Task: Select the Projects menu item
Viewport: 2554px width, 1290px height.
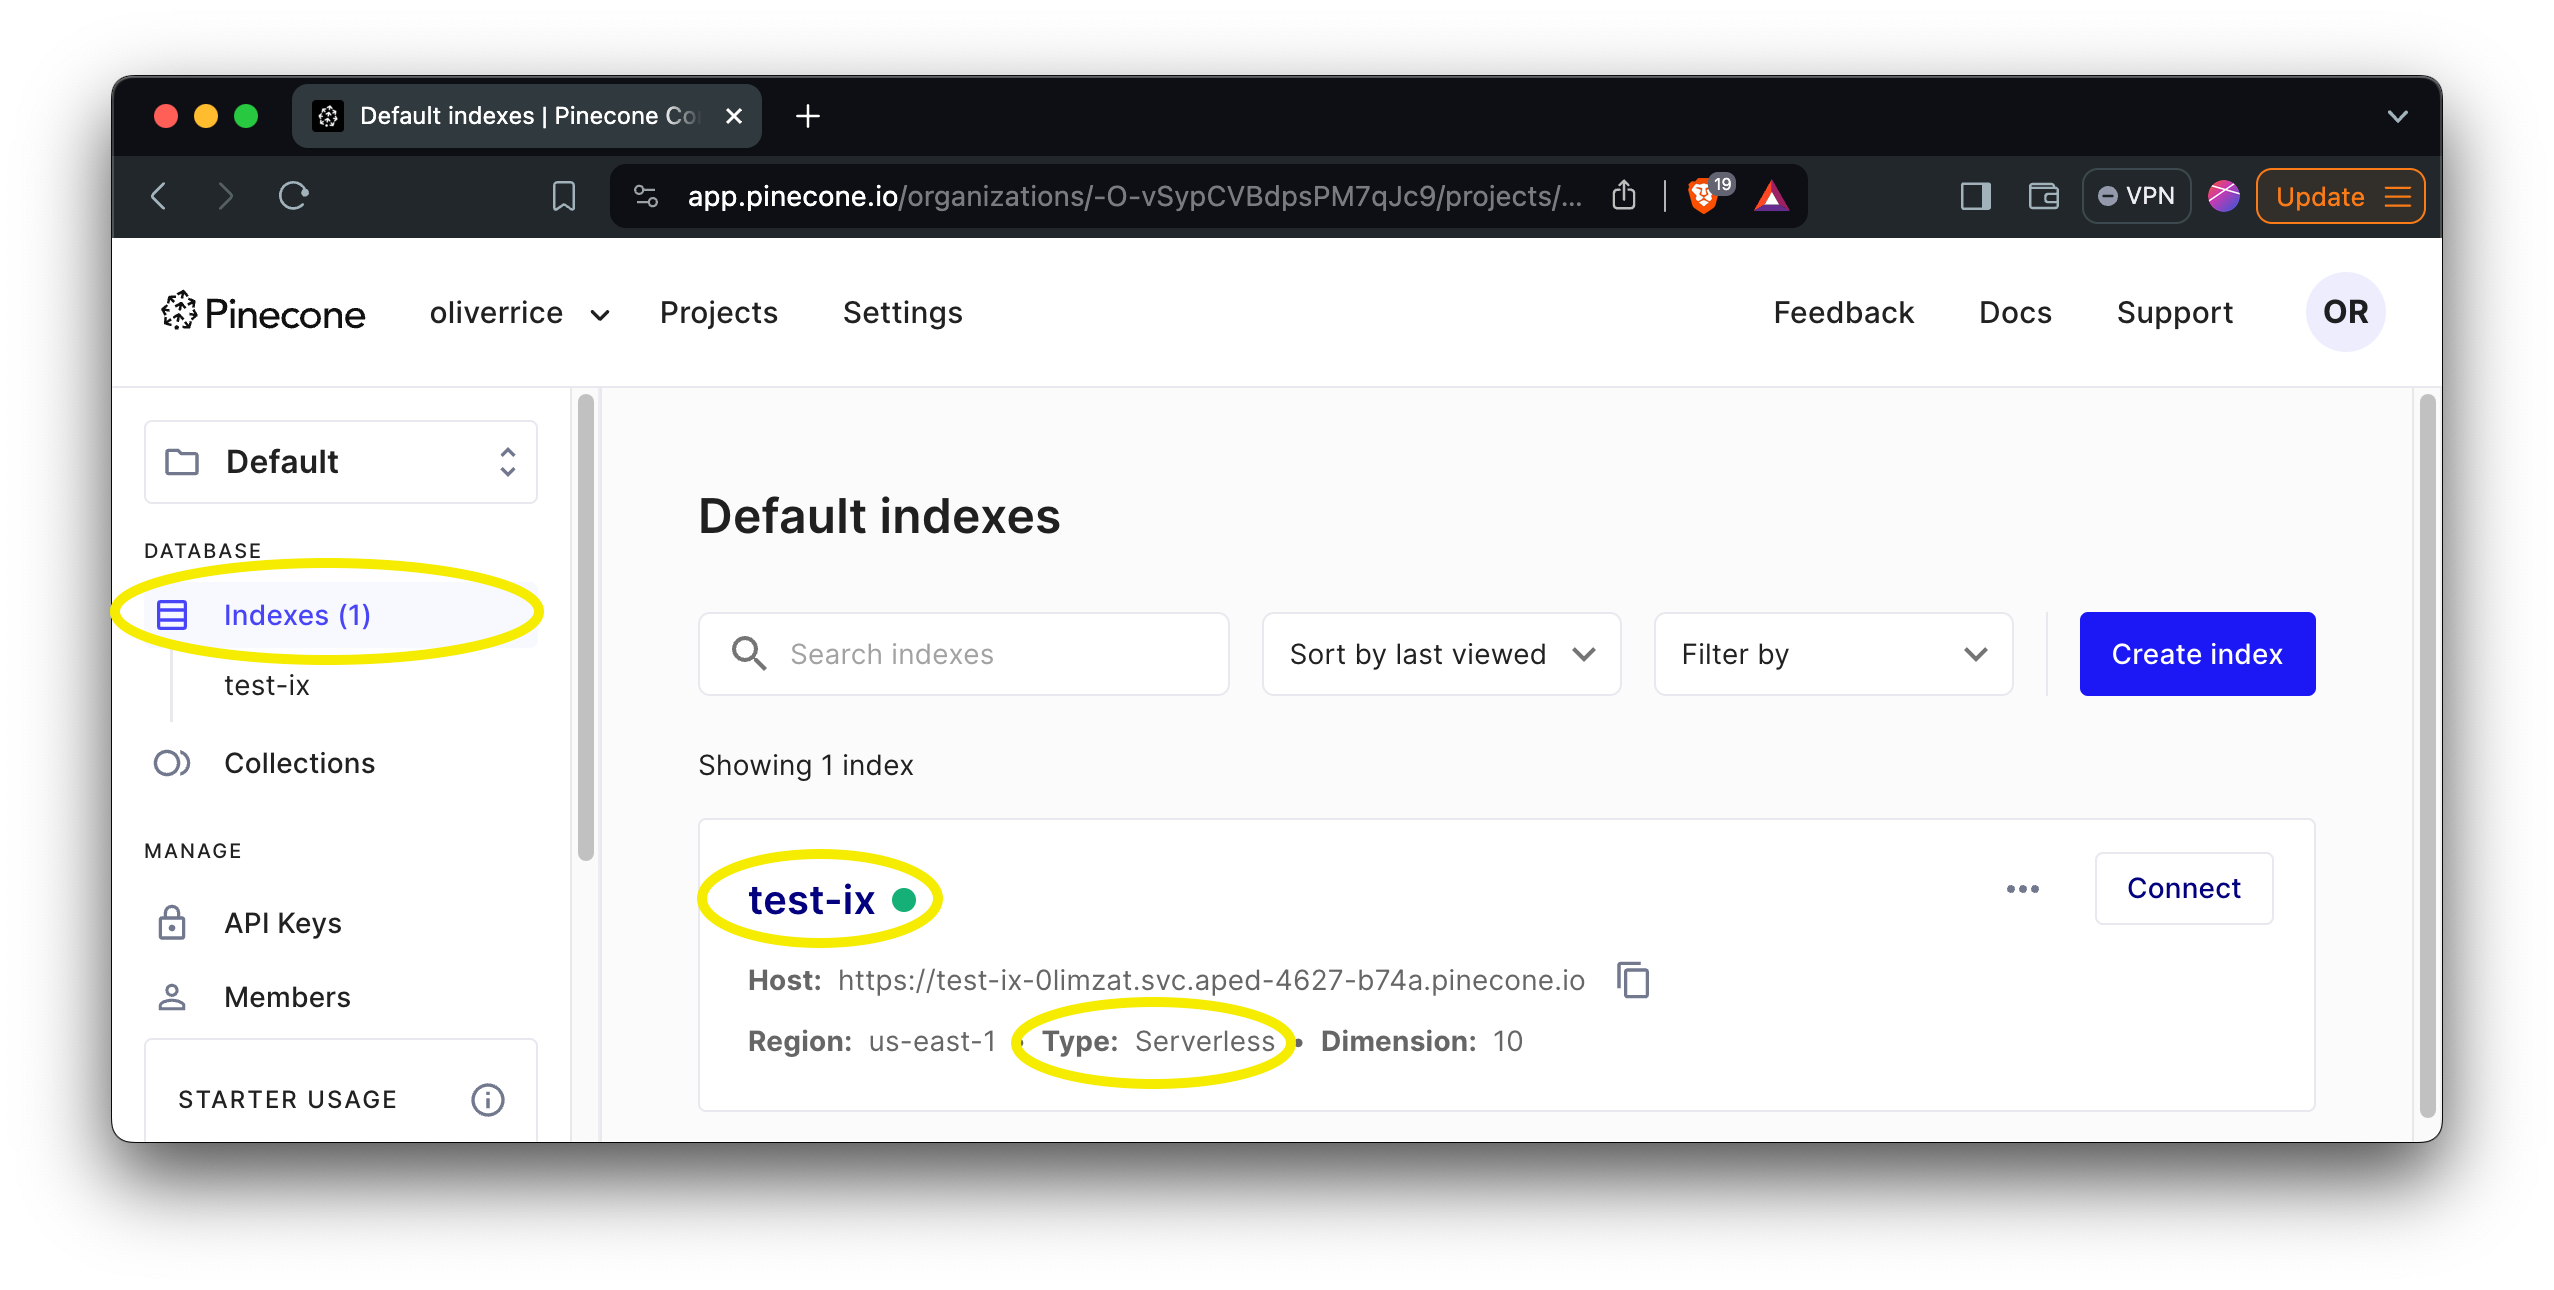Action: pos(719,311)
